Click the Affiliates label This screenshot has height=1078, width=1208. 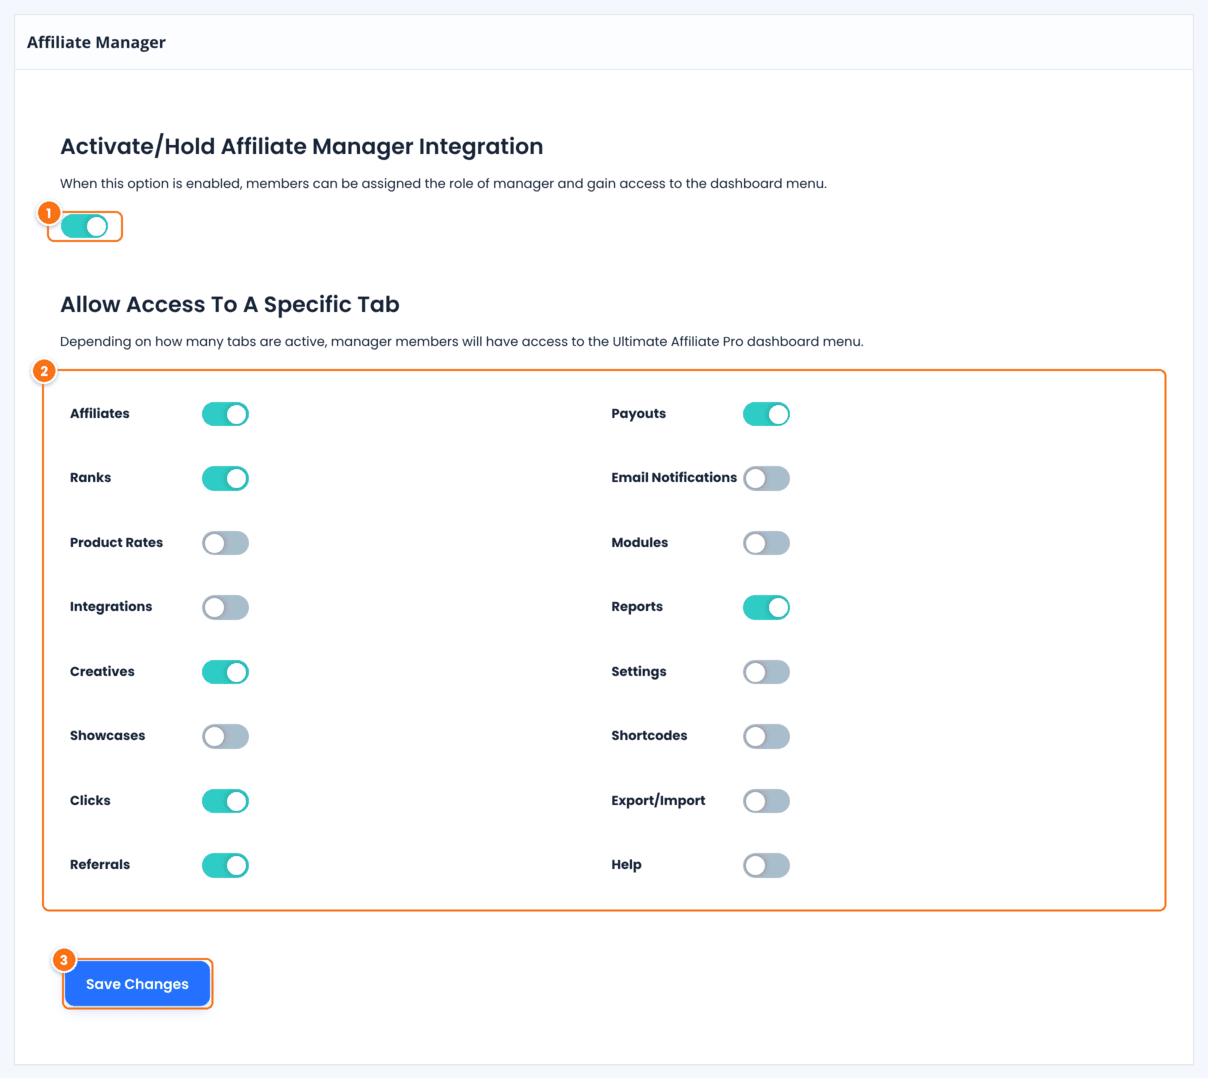100,413
